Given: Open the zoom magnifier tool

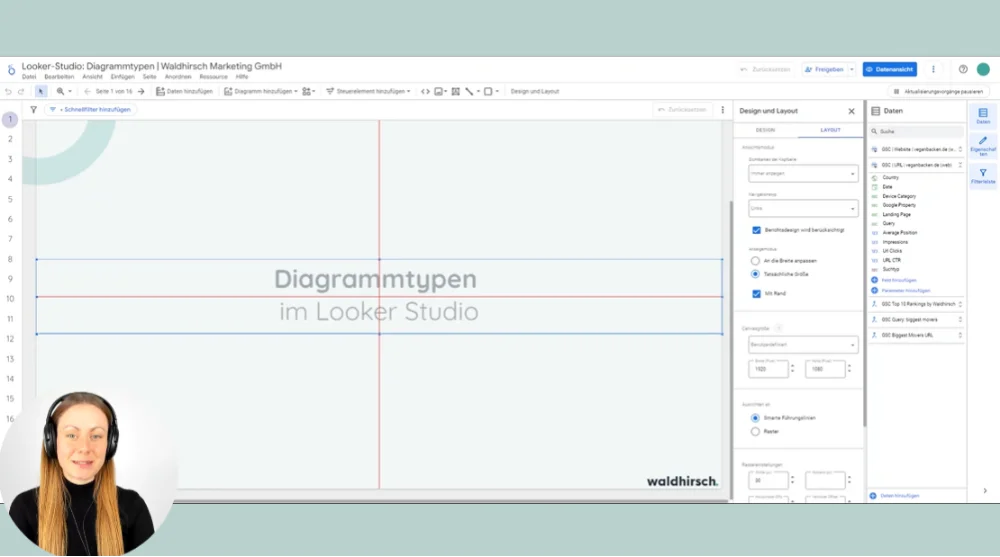Looking at the screenshot, I should pos(61,91).
